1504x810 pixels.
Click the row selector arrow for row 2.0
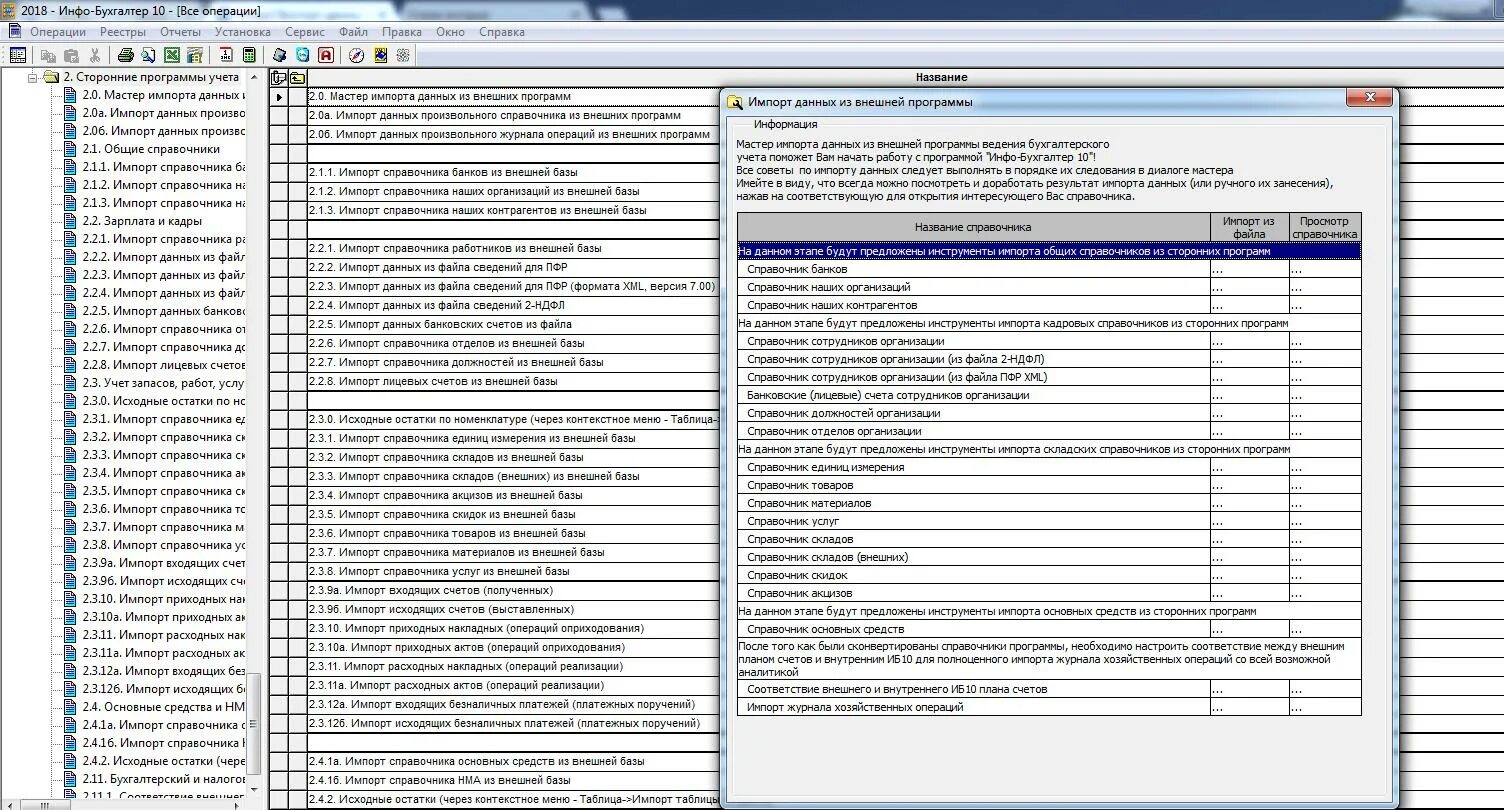(279, 97)
